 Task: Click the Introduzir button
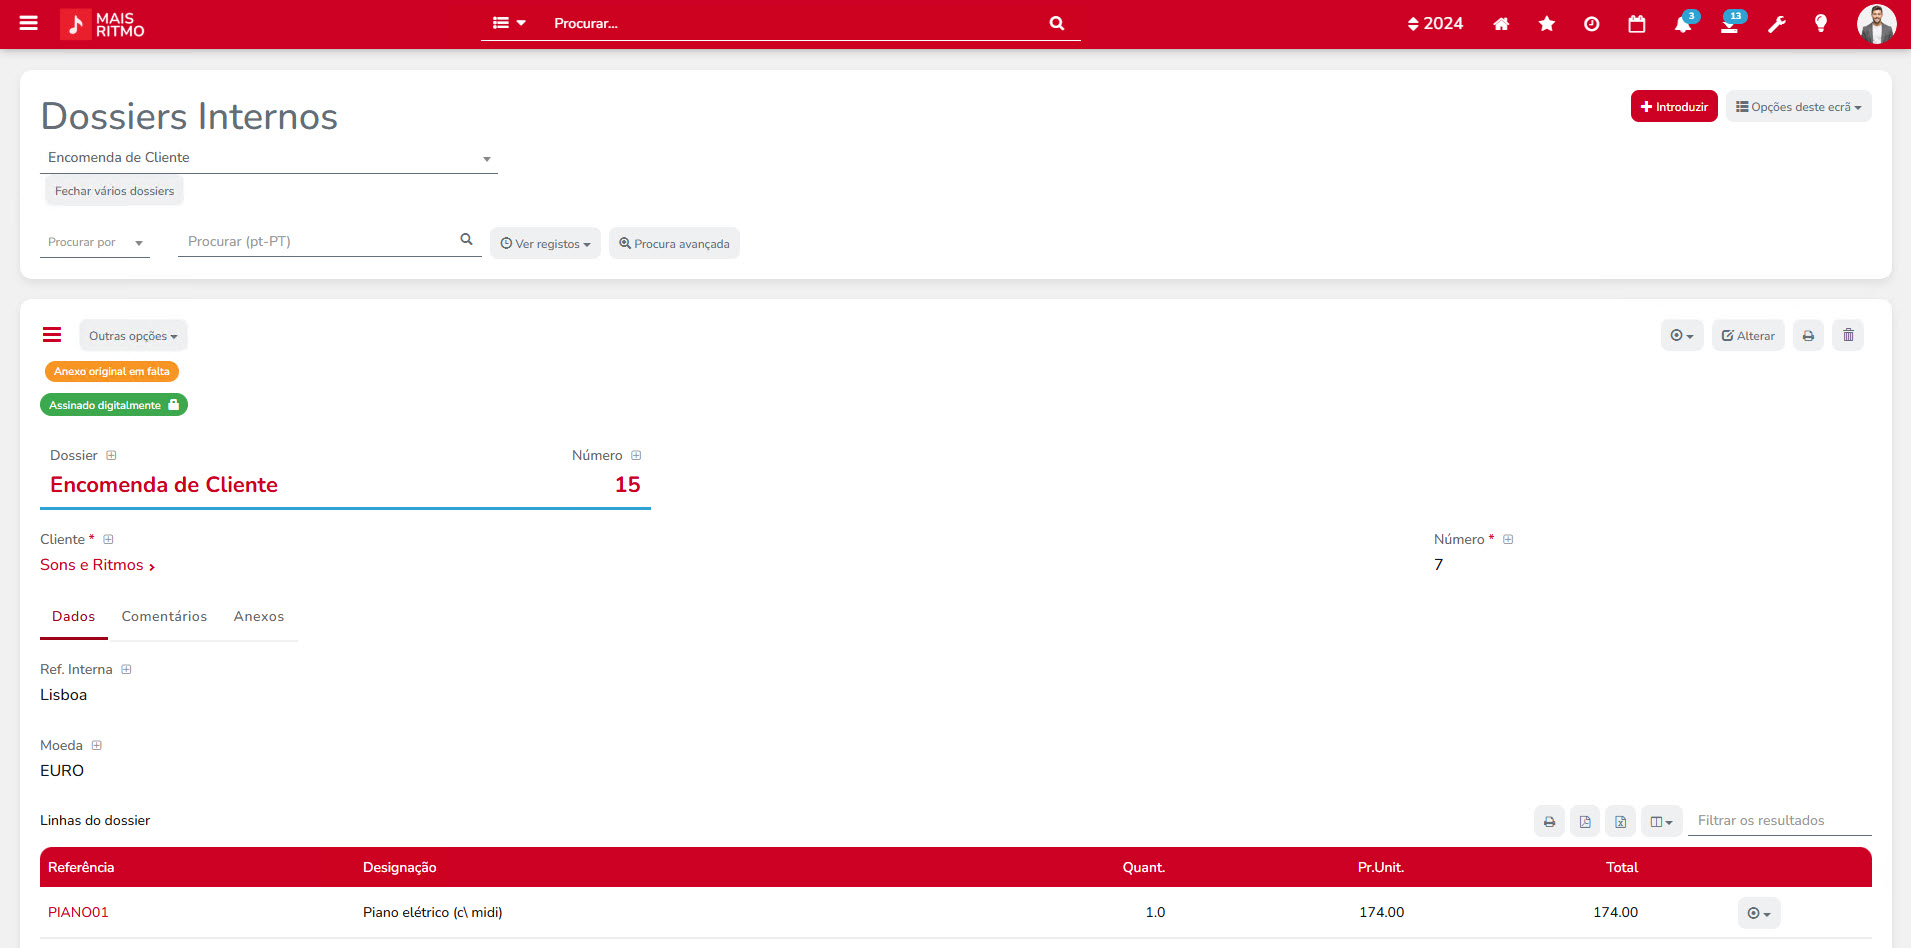point(1673,107)
